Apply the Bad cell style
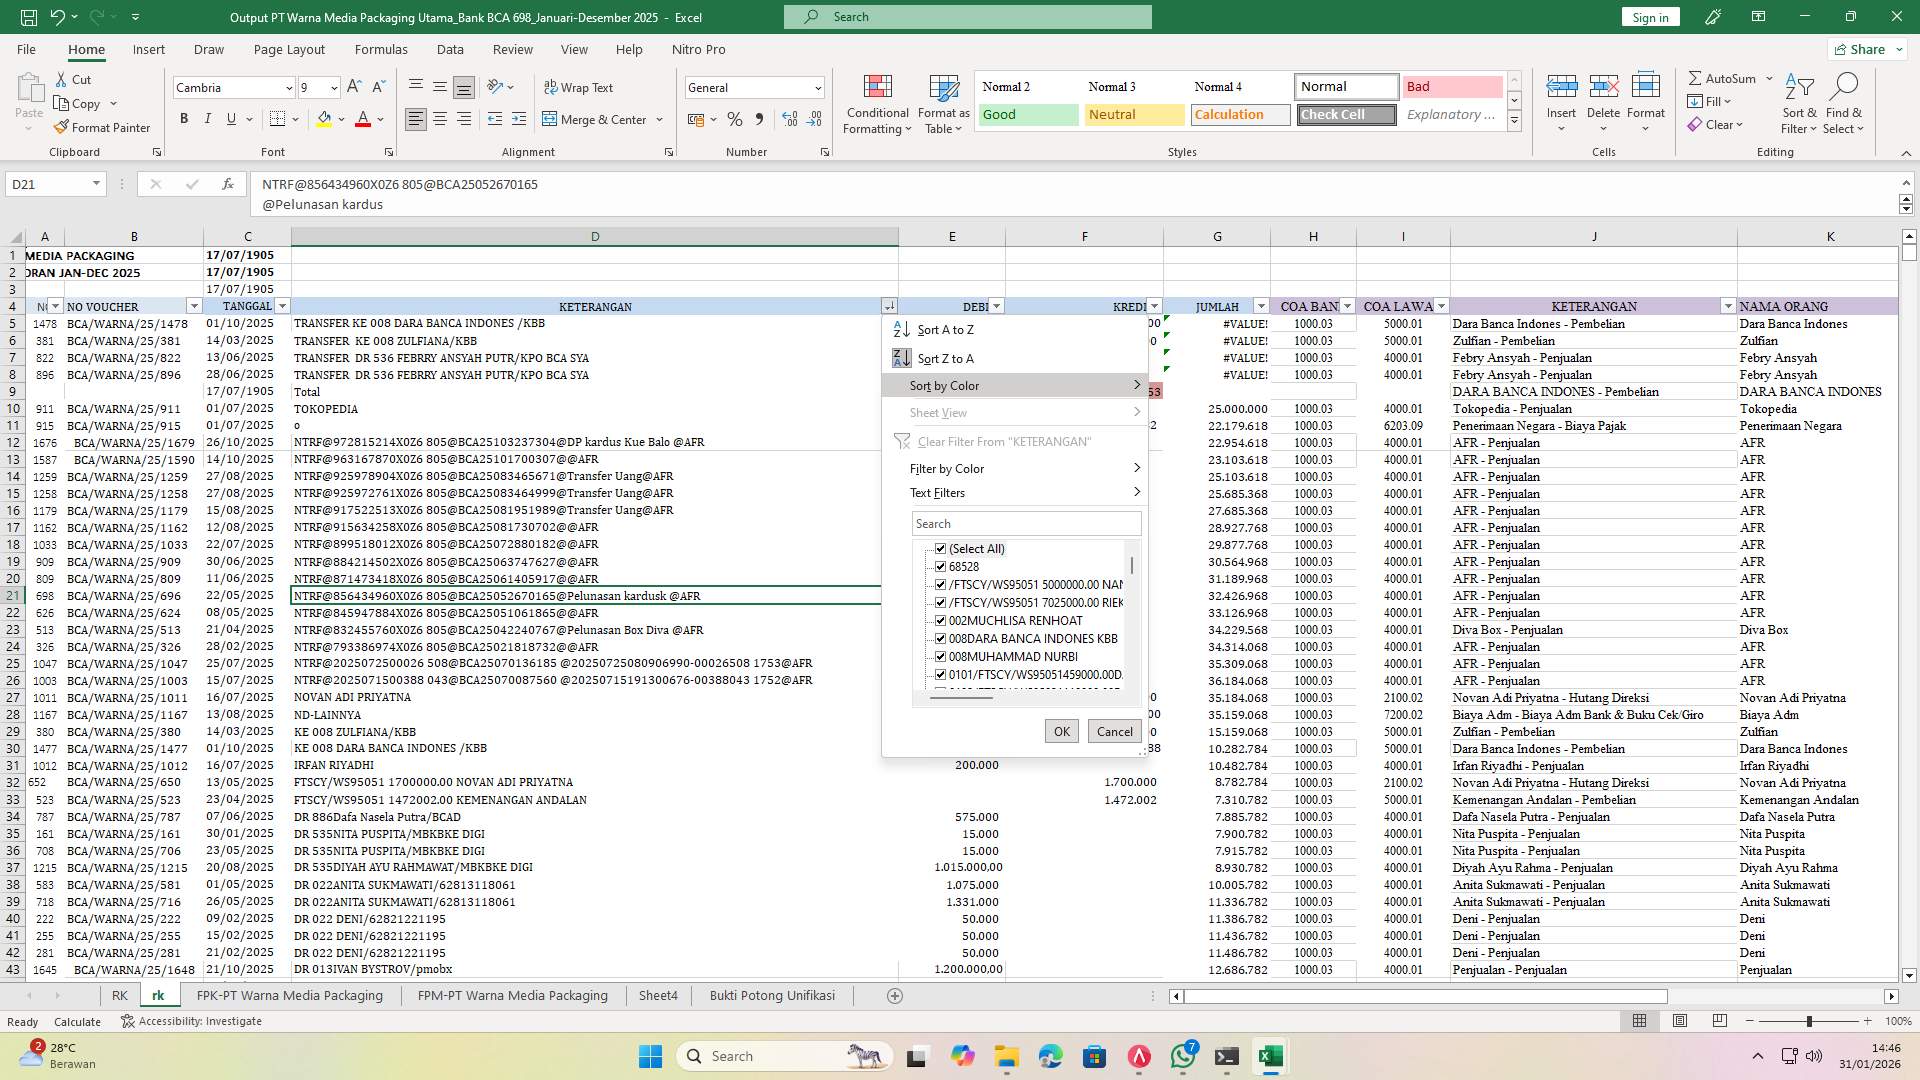This screenshot has width=1920, height=1080. point(1451,87)
